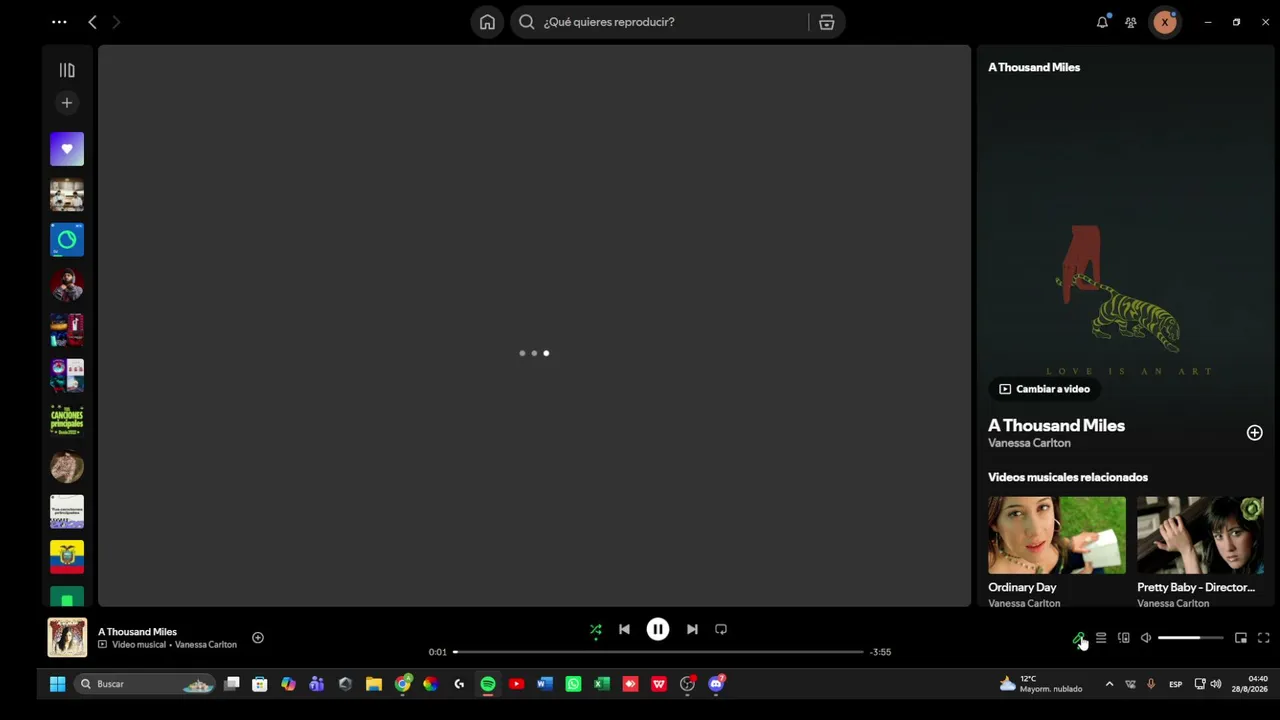The height and width of the screenshot is (720, 1280).
Task: Open WhatsApp from taskbar
Action: (573, 684)
